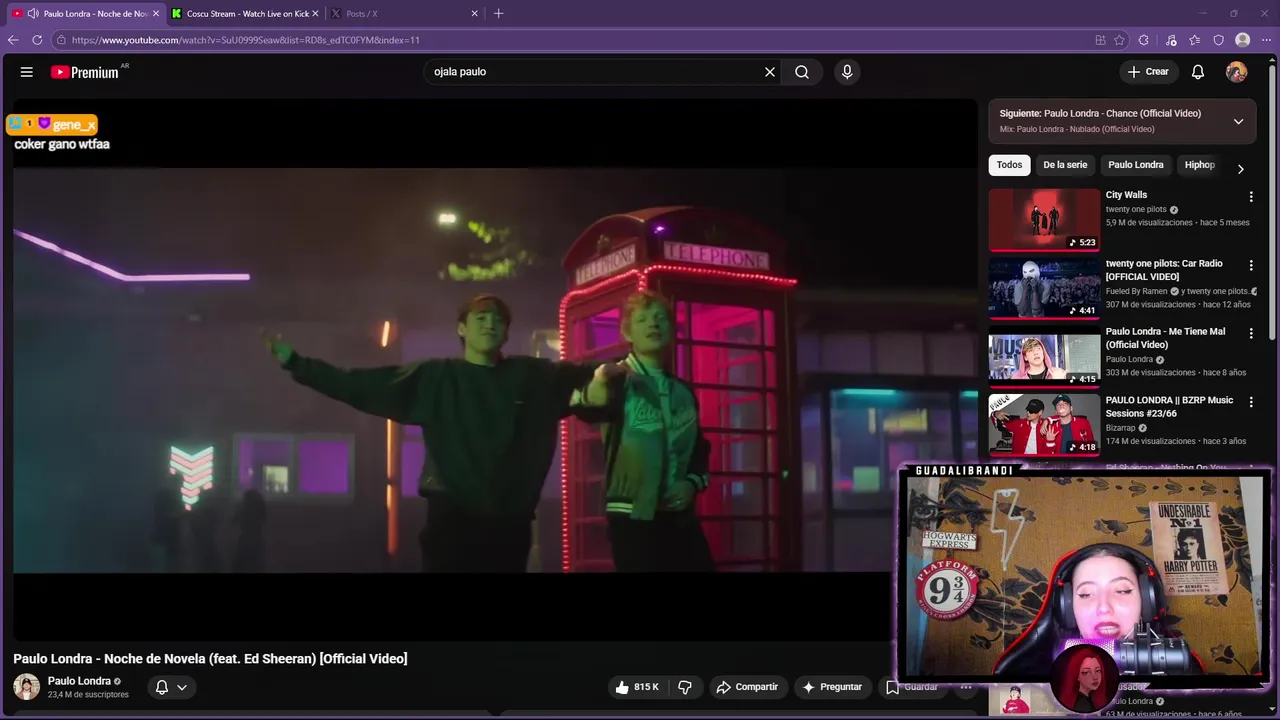Show more filter chips with right arrow
Viewport: 1280px width, 720px height.
tap(1240, 168)
